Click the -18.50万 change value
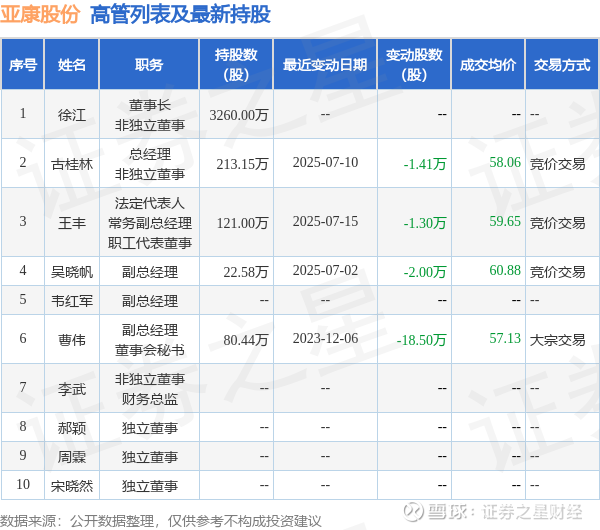 421,340
